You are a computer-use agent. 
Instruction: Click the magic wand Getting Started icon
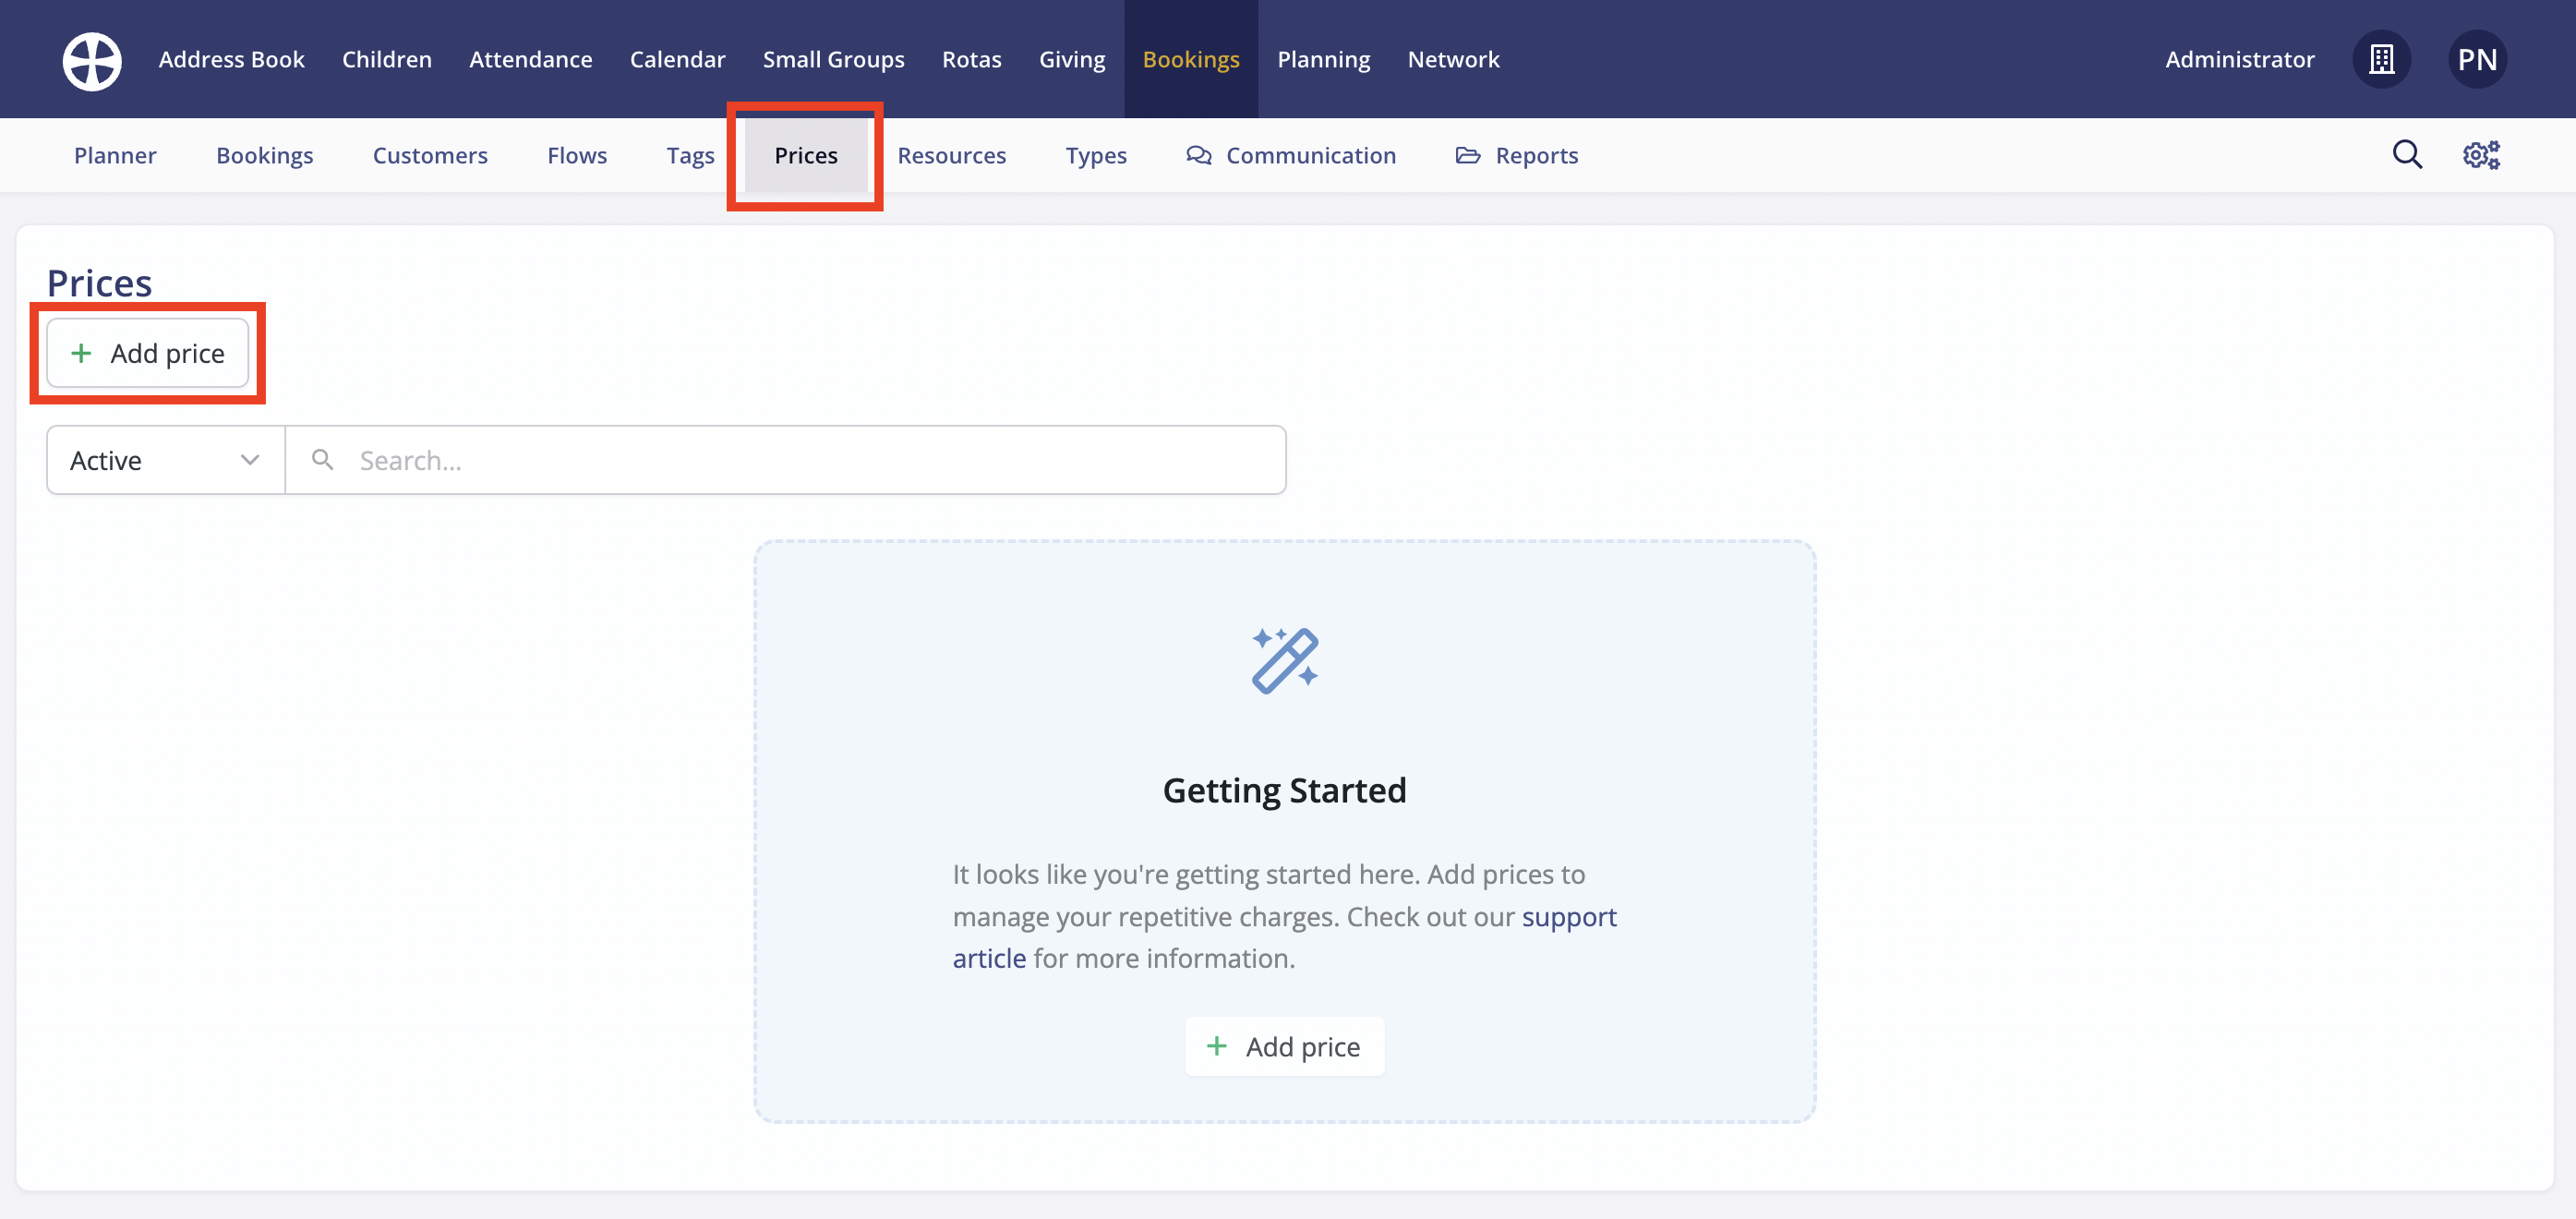1284,660
